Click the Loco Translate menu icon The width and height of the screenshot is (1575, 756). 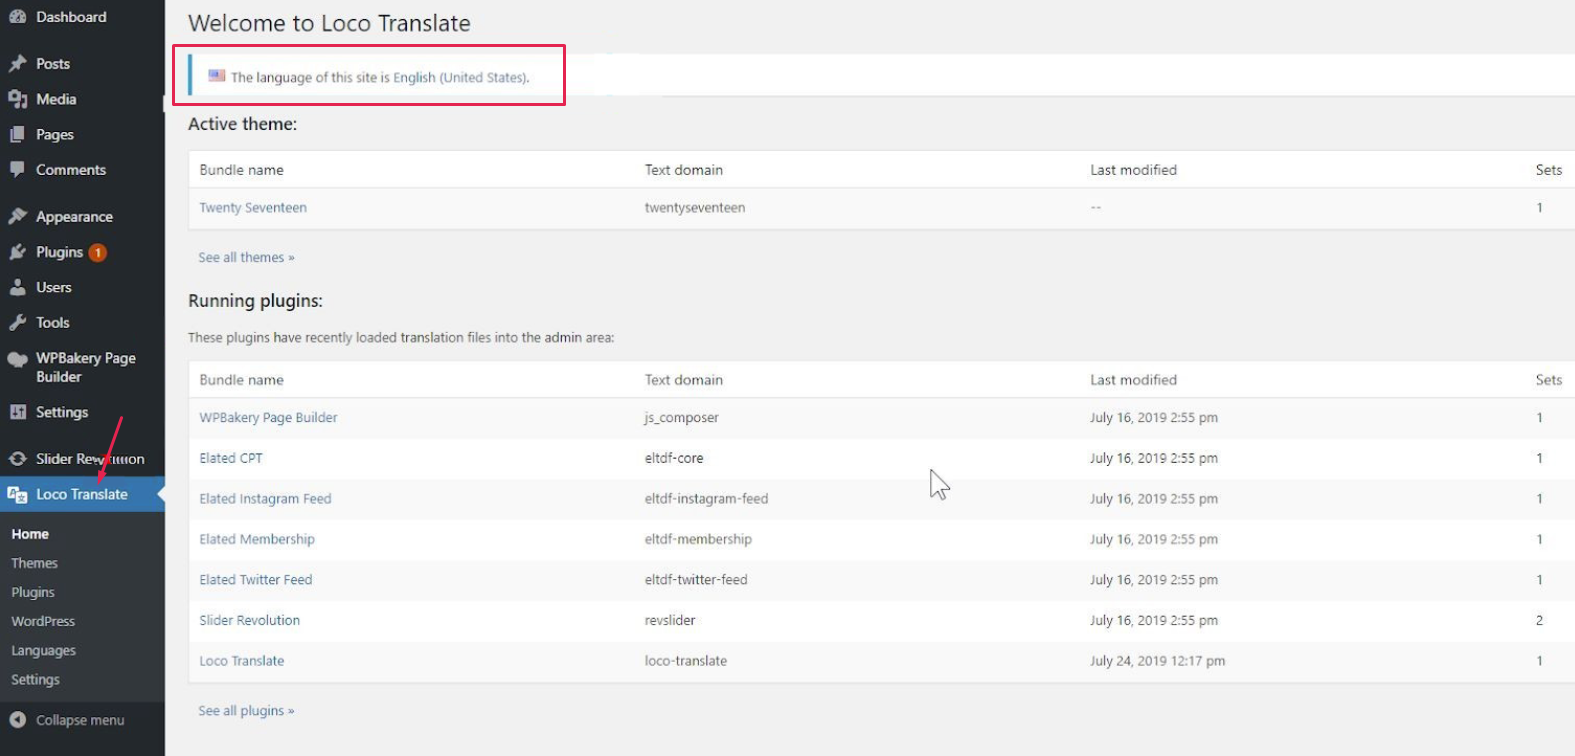(17, 494)
